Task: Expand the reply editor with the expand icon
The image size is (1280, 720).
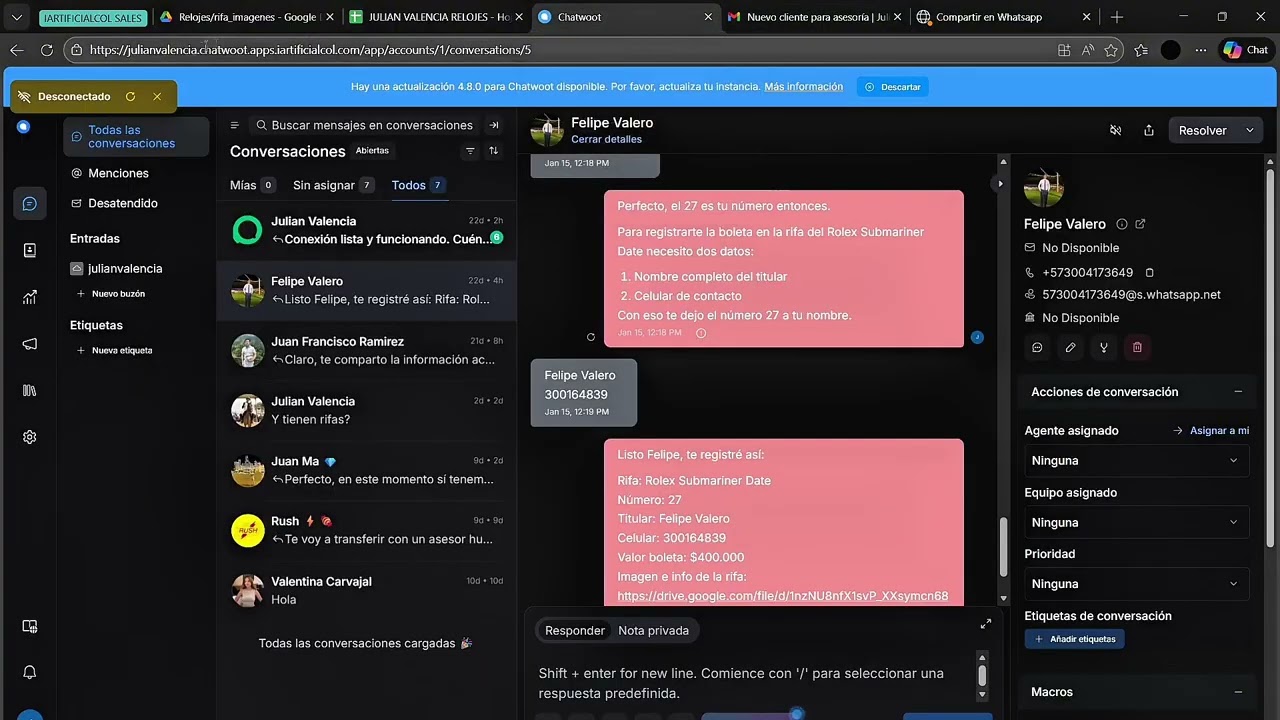Action: pos(986,624)
